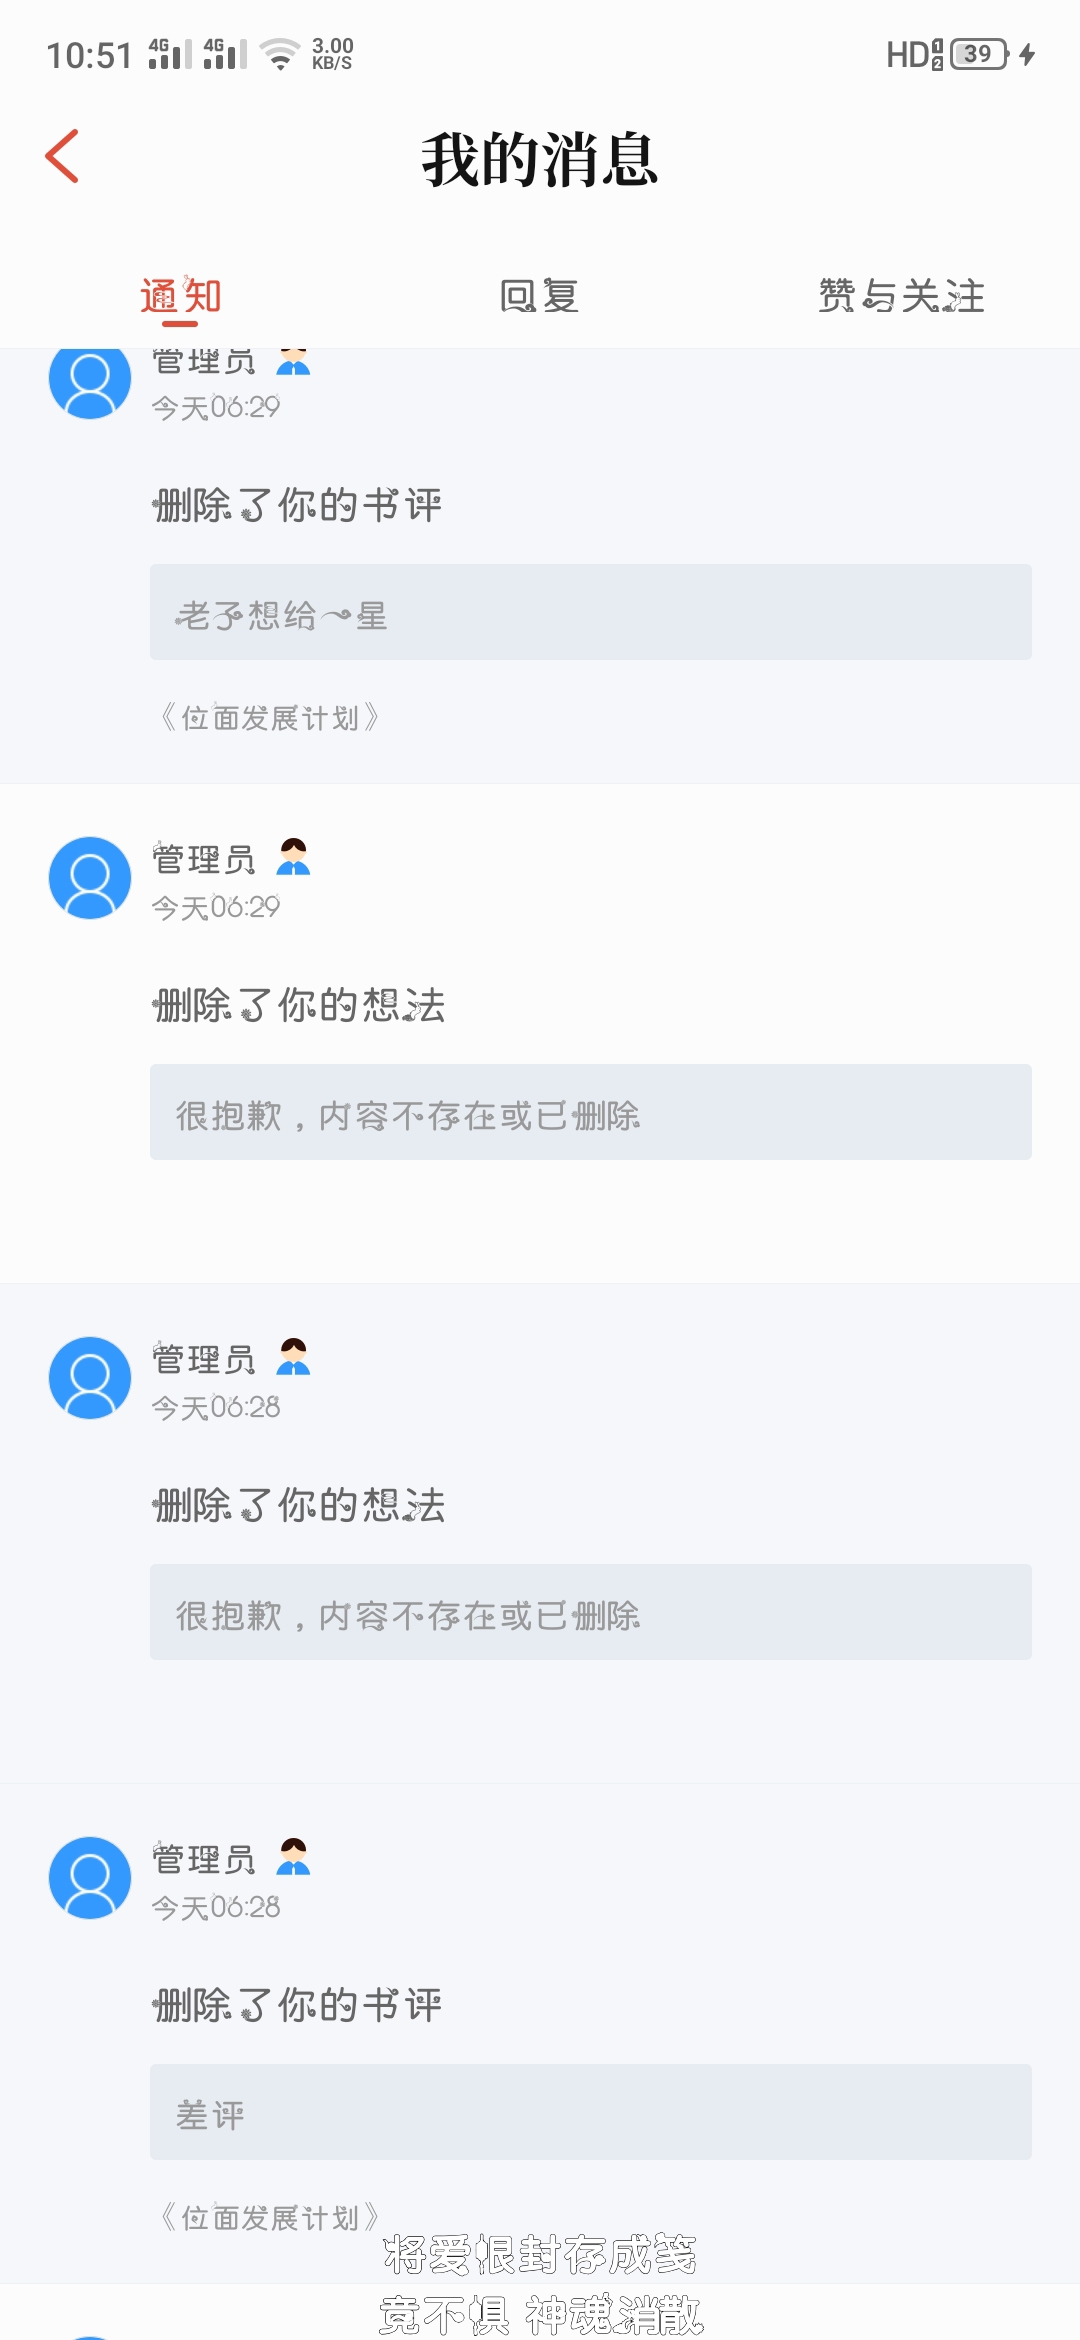Image resolution: width=1080 pixels, height=2340 pixels.
Task: Open the 赞与关注 tab
Action: tap(901, 296)
